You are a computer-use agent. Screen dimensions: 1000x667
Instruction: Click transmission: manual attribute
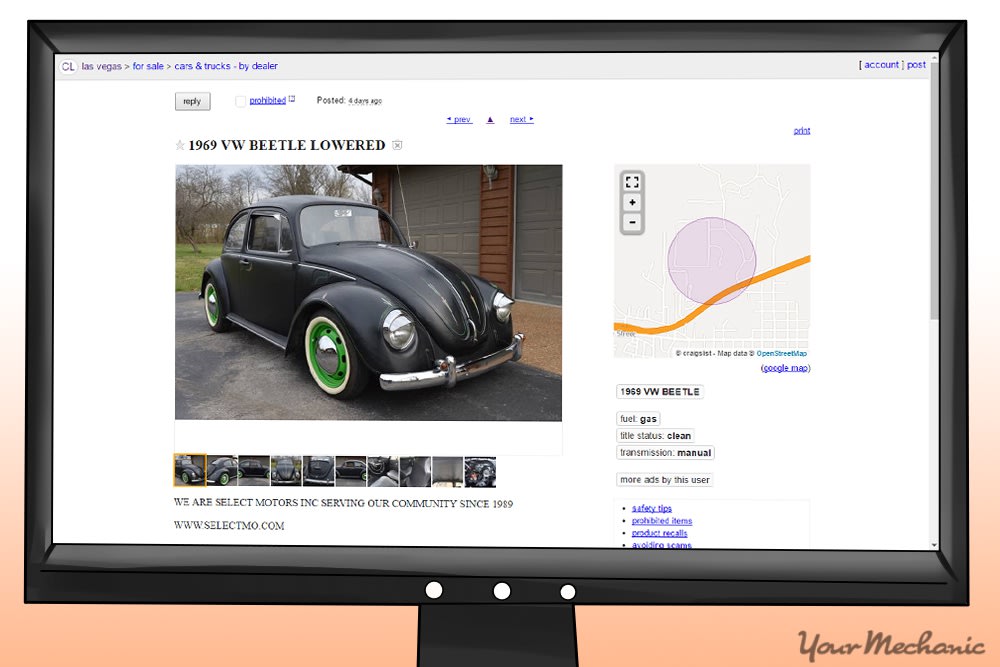tap(665, 453)
